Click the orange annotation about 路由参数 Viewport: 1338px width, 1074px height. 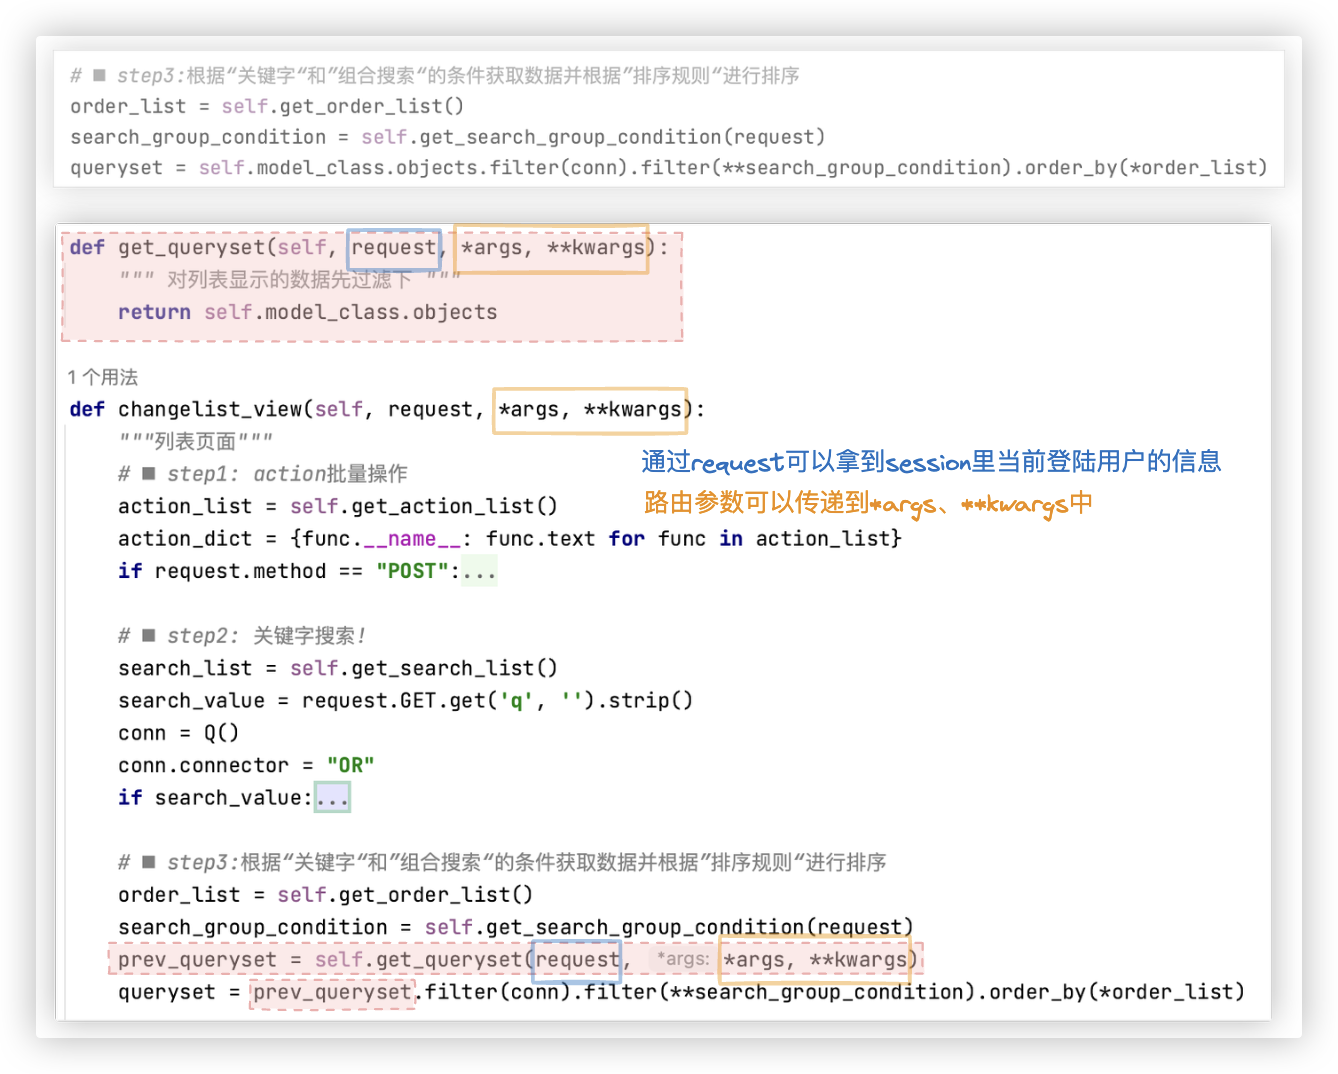(x=867, y=503)
